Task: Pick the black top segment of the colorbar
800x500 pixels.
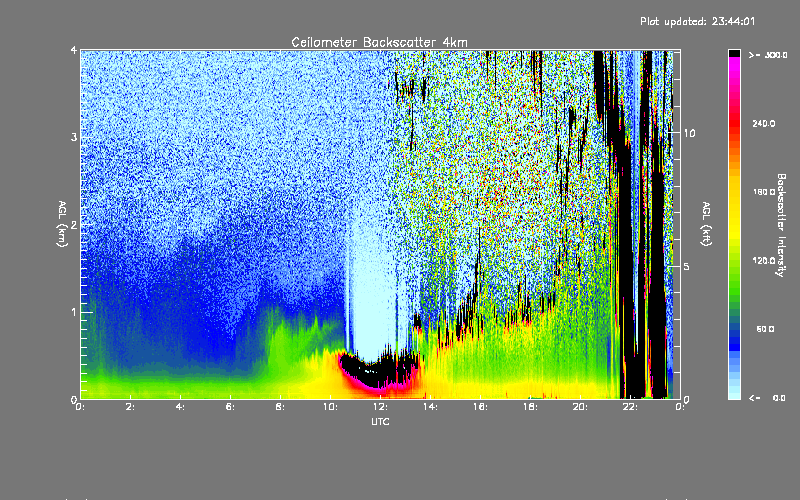Action: coord(734,53)
